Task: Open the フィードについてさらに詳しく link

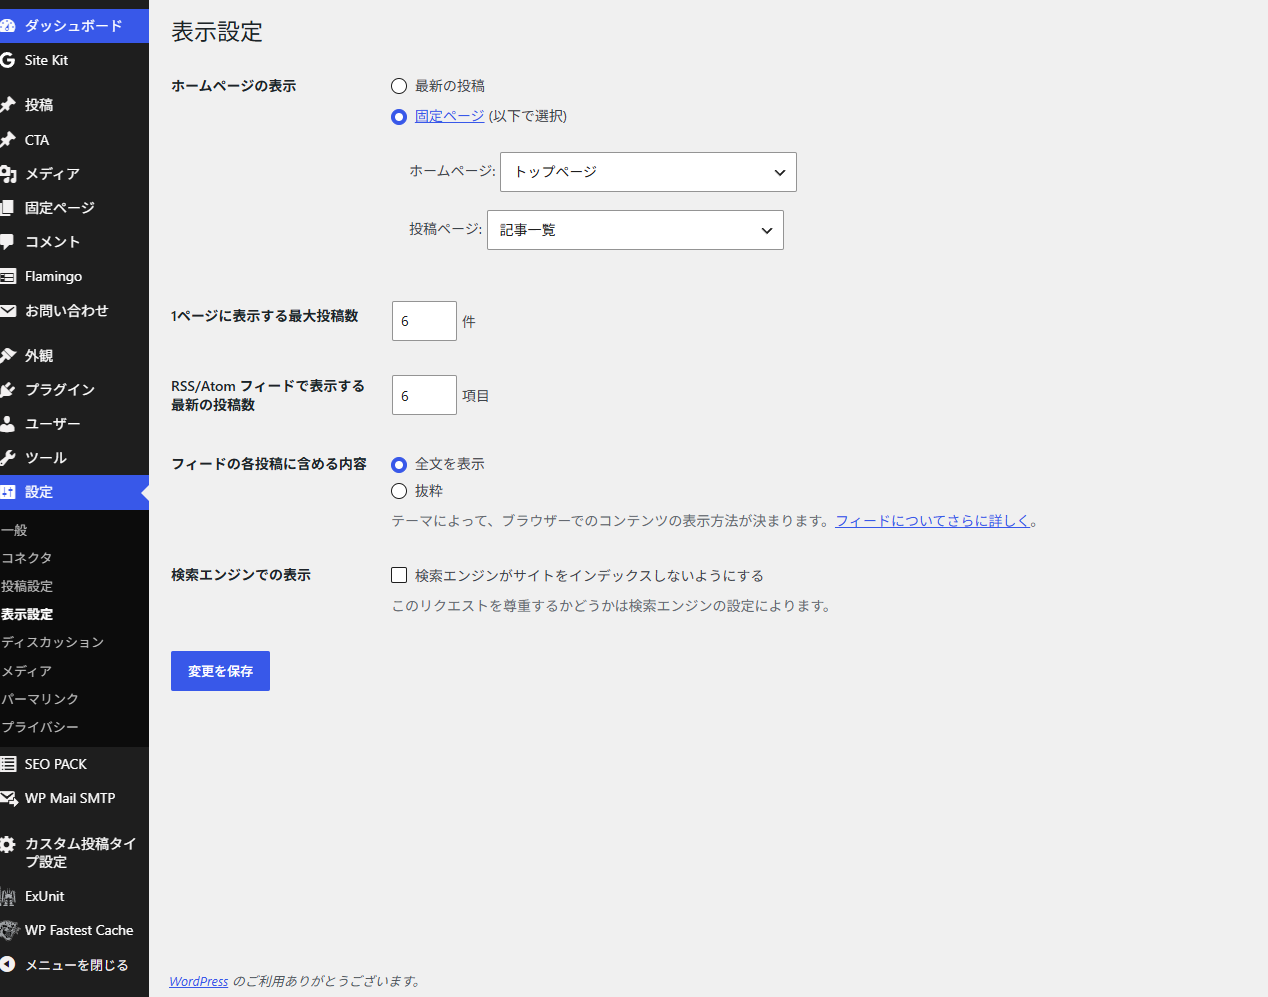Action: coord(933,521)
